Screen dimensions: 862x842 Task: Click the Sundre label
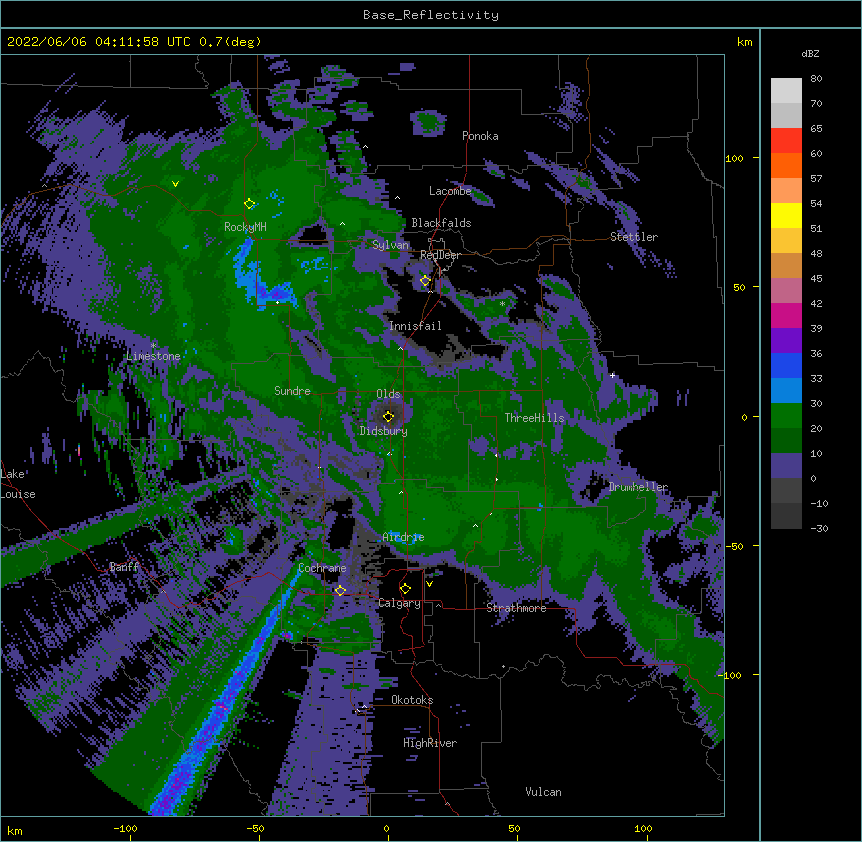point(292,391)
